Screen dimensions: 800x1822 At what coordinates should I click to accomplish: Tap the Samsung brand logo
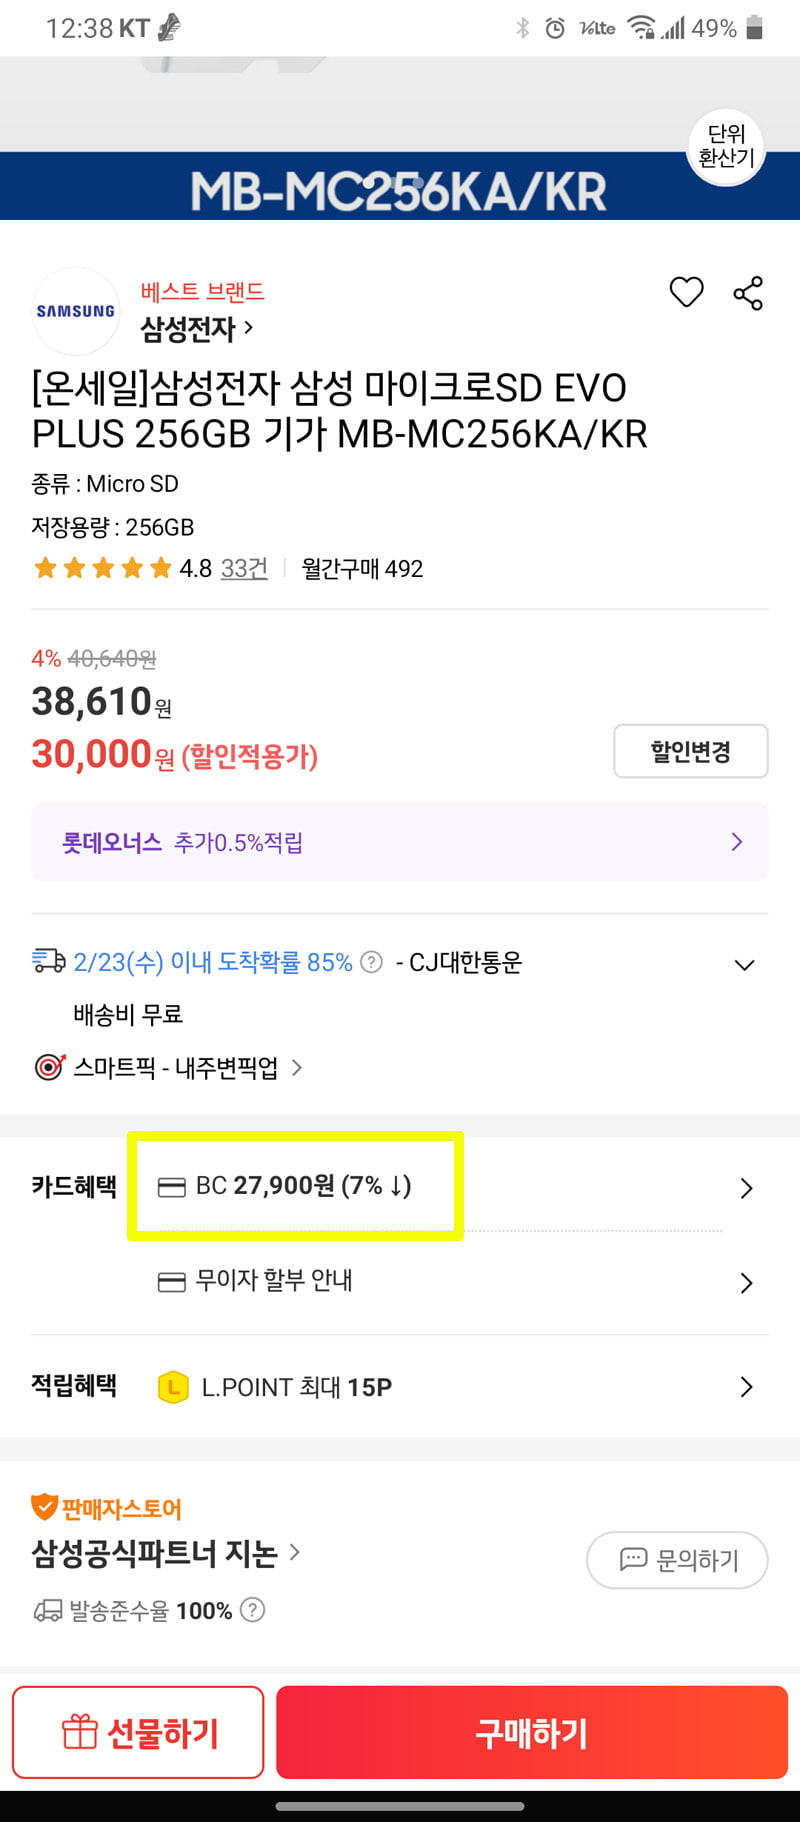[76, 311]
